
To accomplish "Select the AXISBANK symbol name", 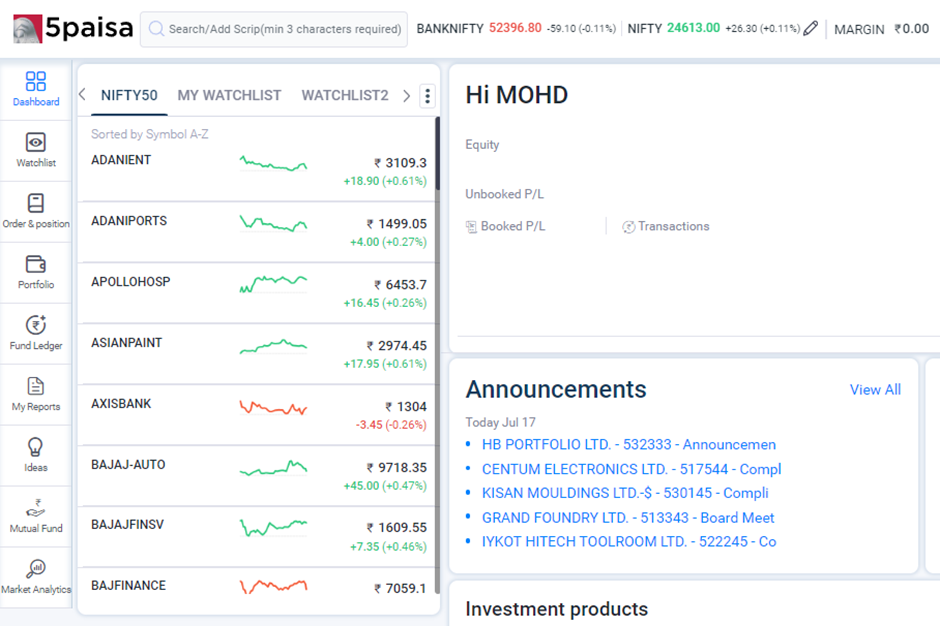I will 121,404.
